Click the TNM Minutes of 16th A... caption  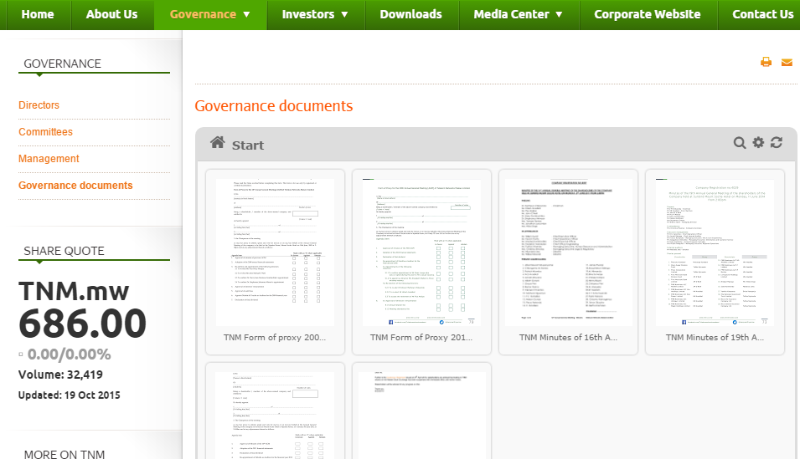click(568, 337)
